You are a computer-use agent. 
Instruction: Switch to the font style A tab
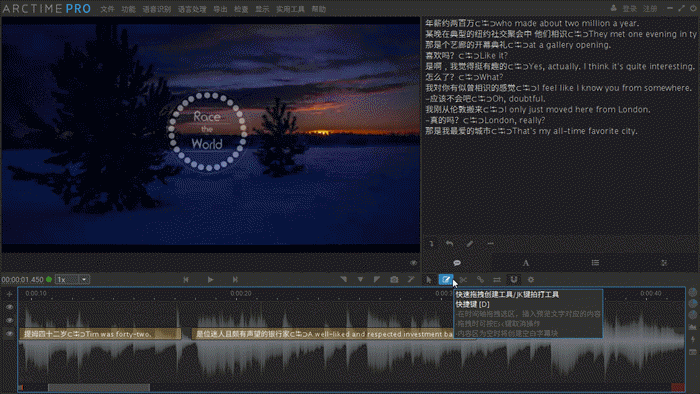point(526,263)
